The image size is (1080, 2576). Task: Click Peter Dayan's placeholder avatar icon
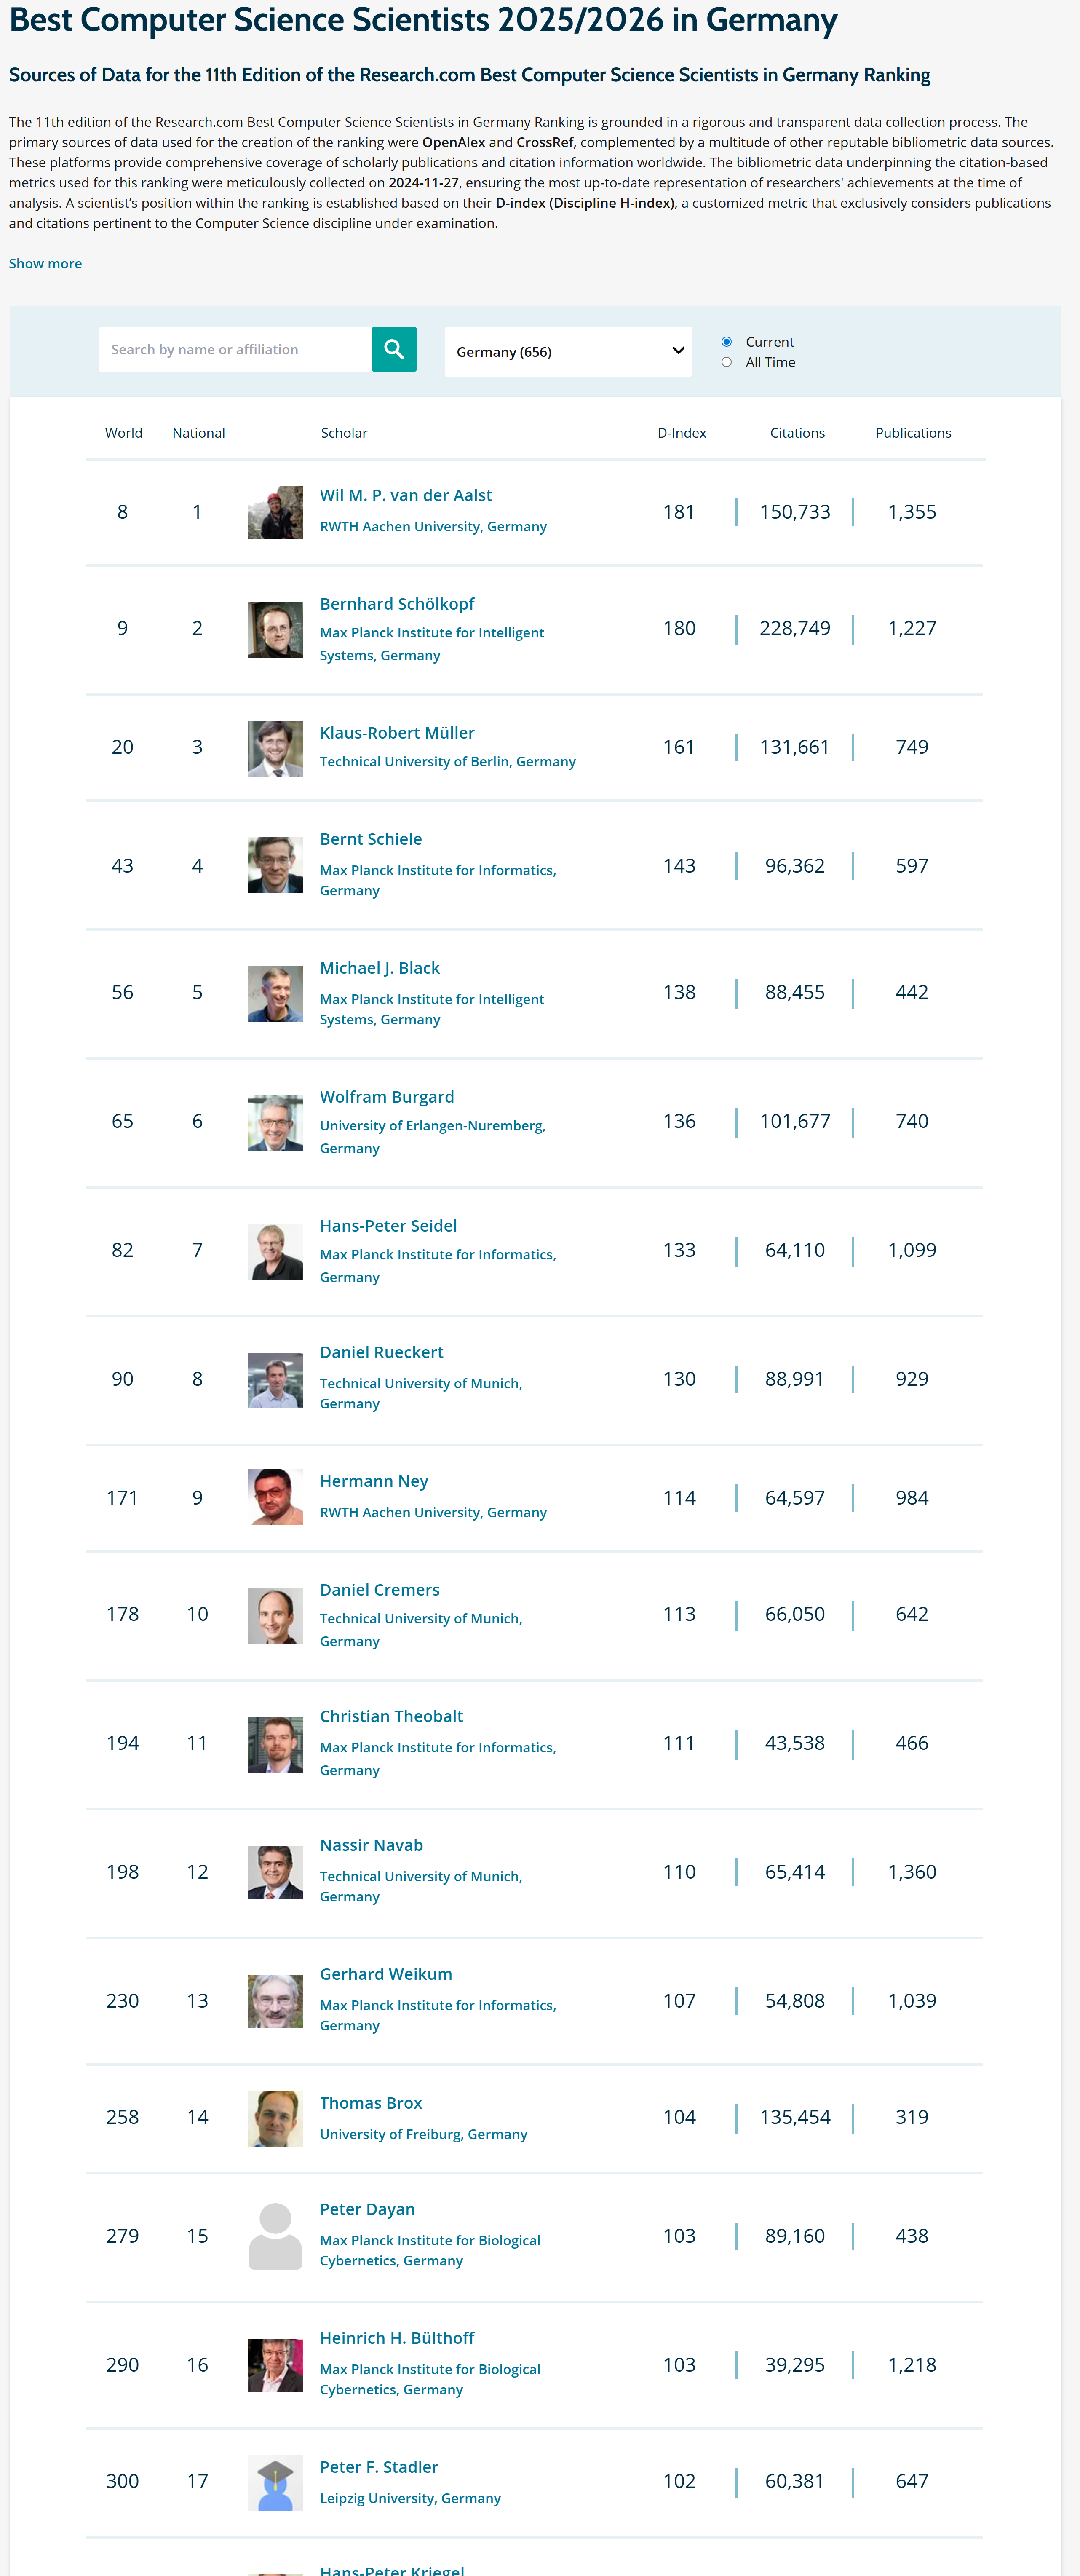pyautogui.click(x=275, y=2236)
